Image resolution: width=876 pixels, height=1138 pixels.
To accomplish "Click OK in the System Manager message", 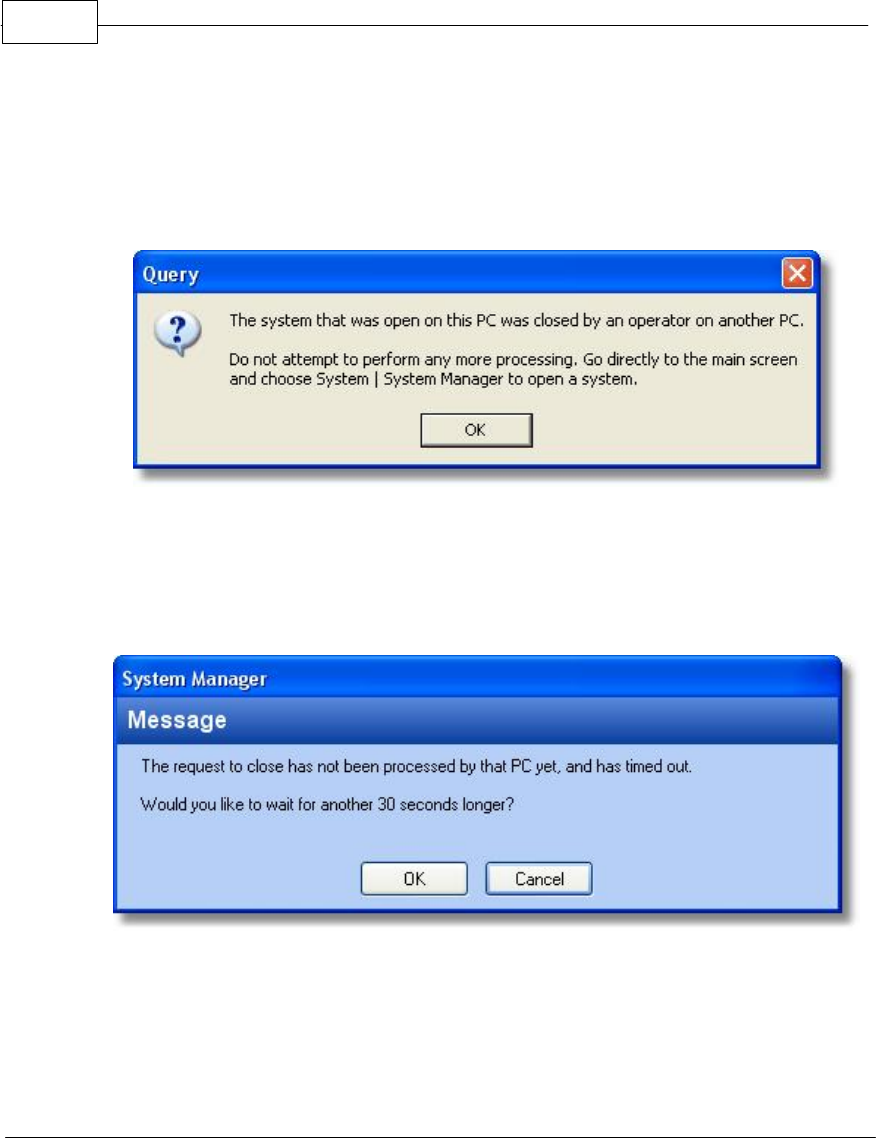I will click(x=414, y=879).
